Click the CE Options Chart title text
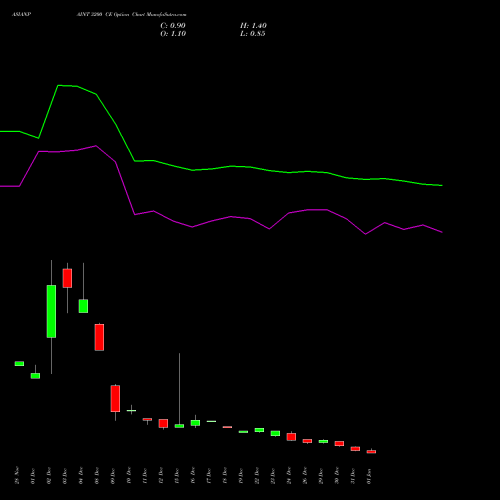Viewport: 500px width, 500px height. (x=131, y=15)
